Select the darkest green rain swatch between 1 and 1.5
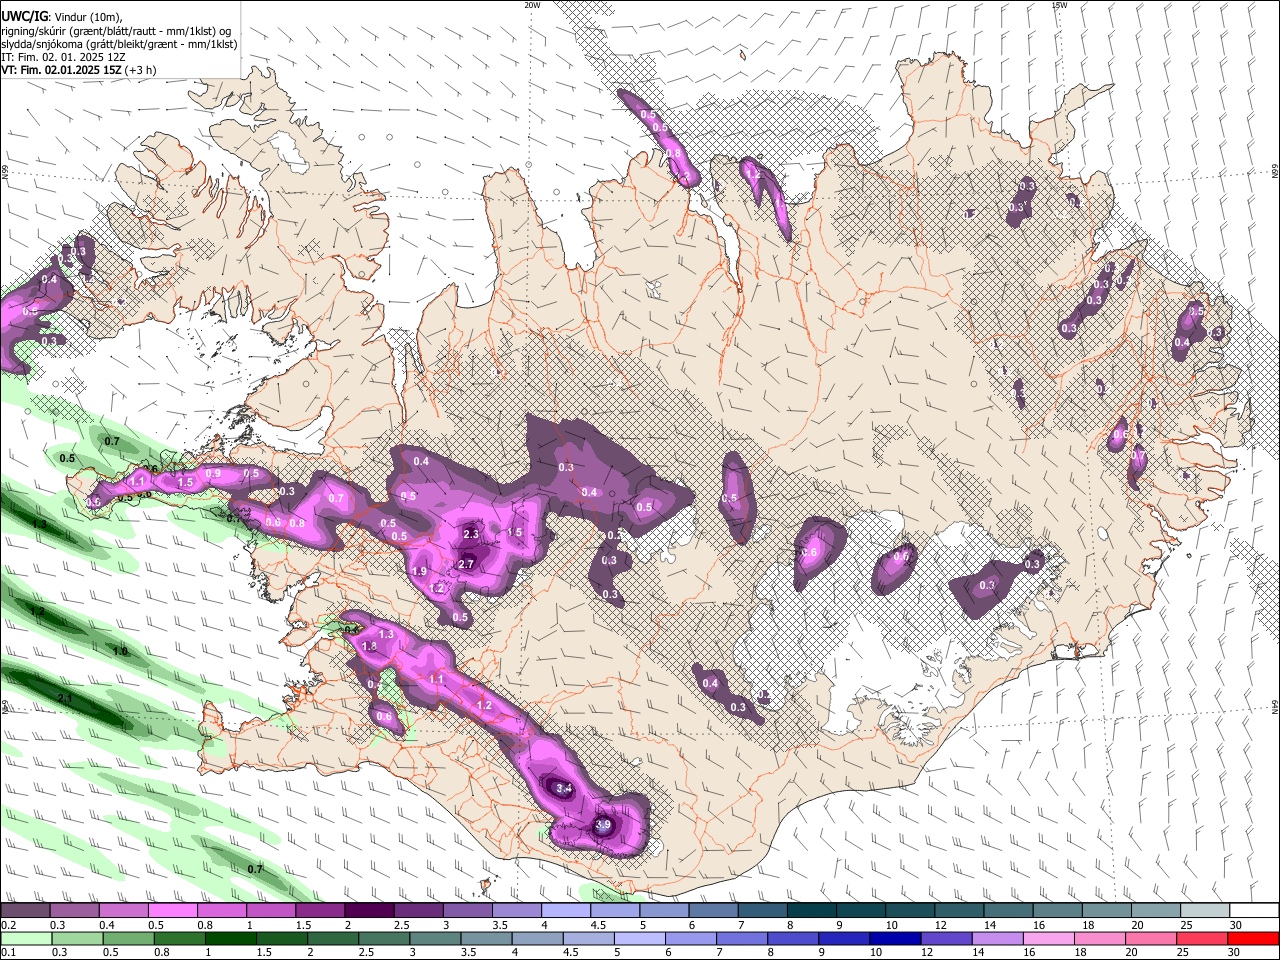 tap(231, 938)
